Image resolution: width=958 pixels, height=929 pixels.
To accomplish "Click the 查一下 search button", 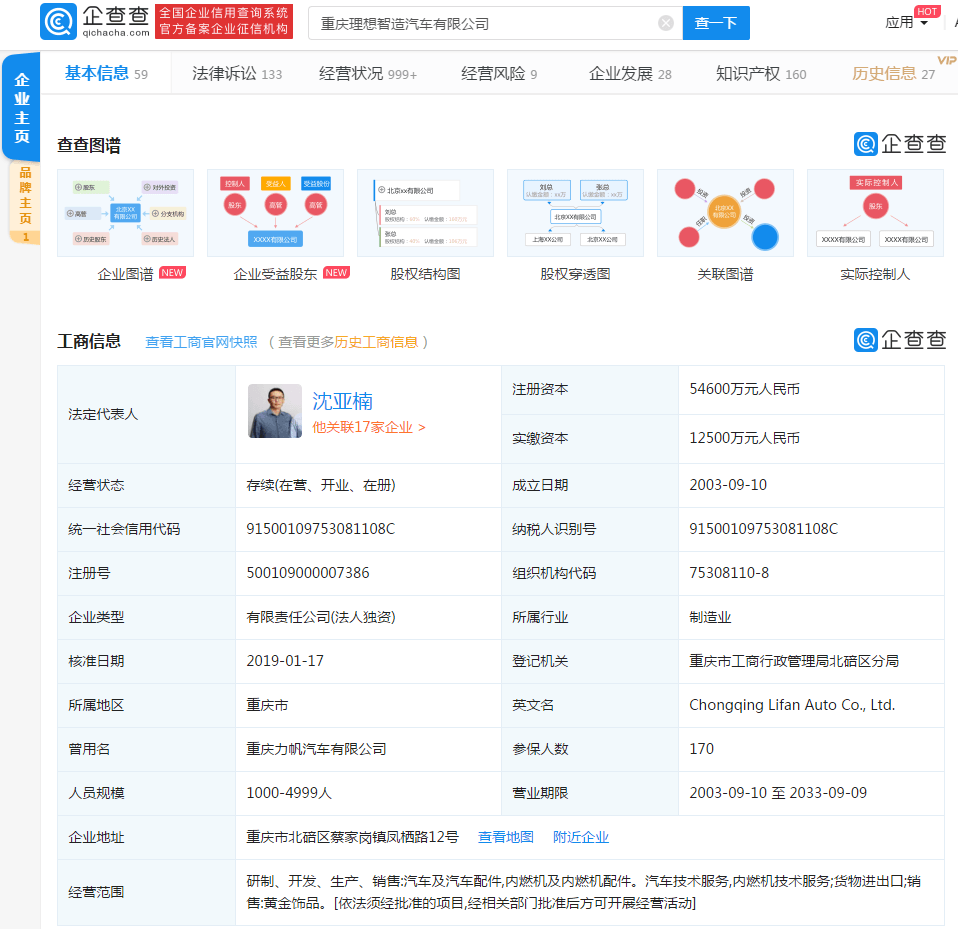I will pyautogui.click(x=716, y=23).
